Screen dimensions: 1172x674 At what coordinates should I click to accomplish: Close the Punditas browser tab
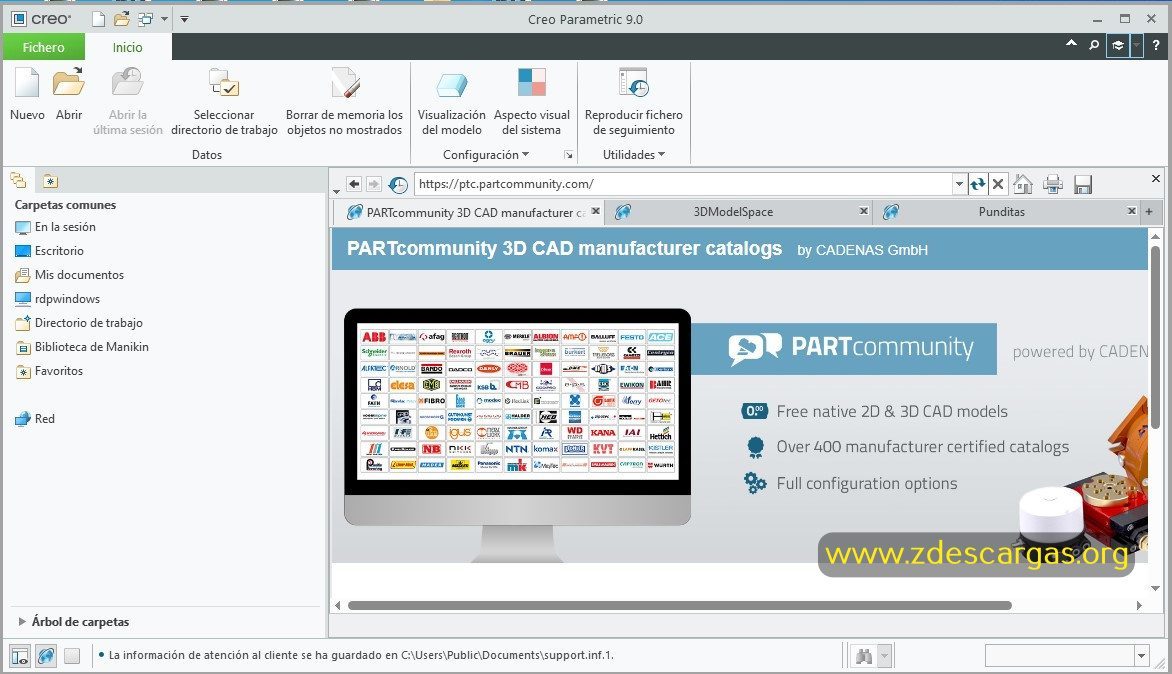click(1132, 211)
